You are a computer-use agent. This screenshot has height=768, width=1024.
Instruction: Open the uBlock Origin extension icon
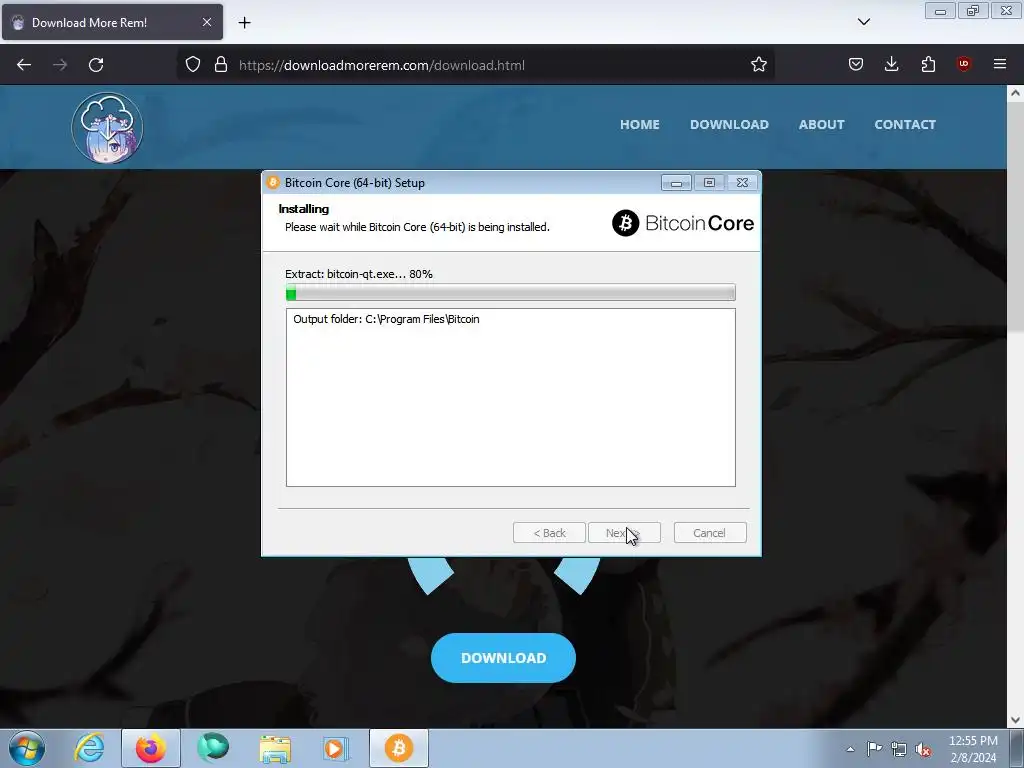pos(964,64)
